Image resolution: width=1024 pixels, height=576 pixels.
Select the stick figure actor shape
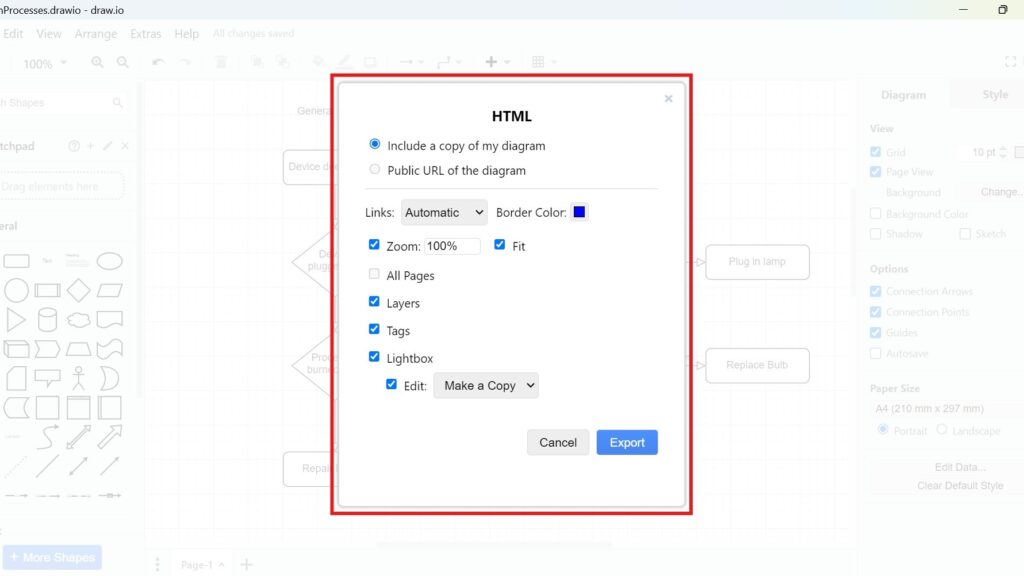[78, 378]
